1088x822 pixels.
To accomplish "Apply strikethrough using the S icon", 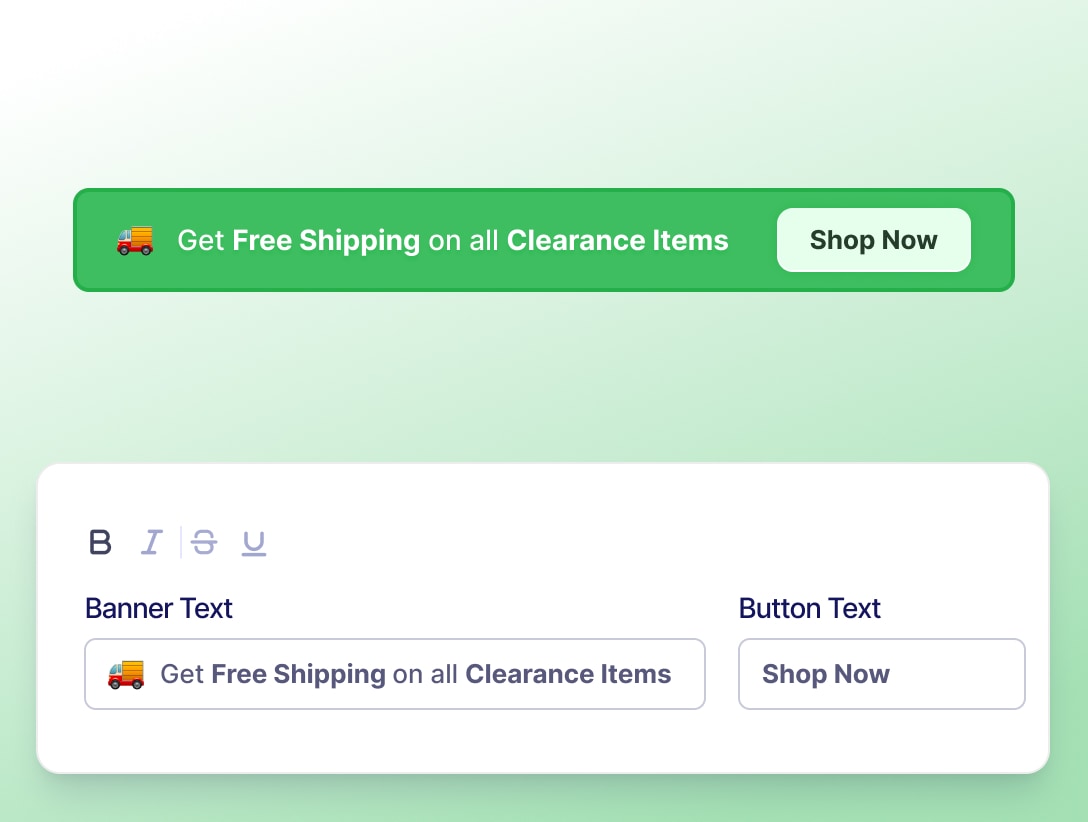I will (x=203, y=542).
